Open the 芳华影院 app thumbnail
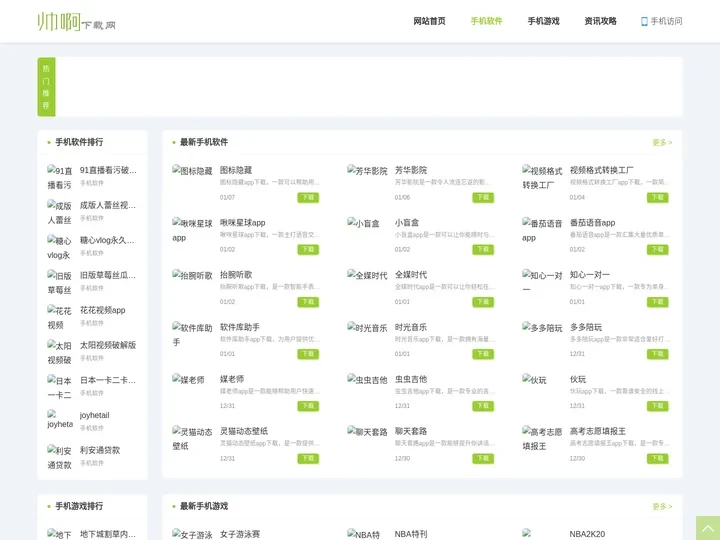Image resolution: width=720 pixels, height=540 pixels. (367, 171)
